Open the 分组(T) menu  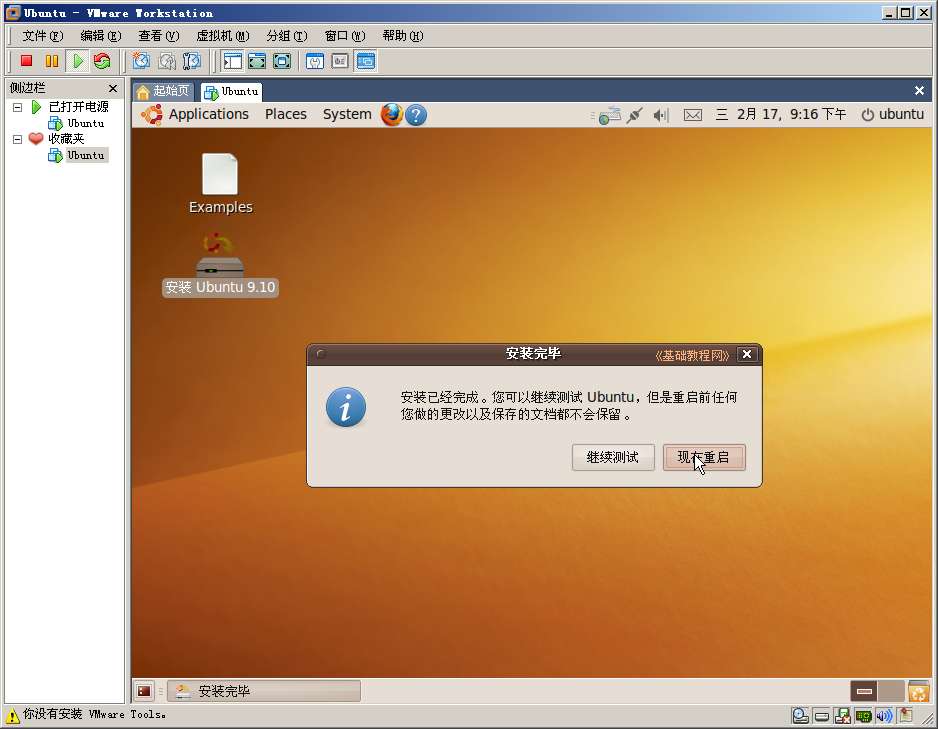pos(287,36)
